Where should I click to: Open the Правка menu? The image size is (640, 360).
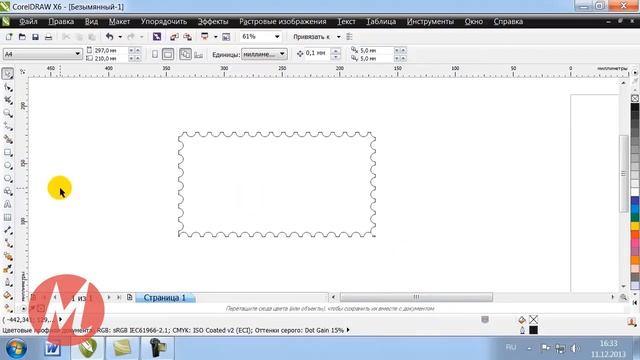pos(61,22)
